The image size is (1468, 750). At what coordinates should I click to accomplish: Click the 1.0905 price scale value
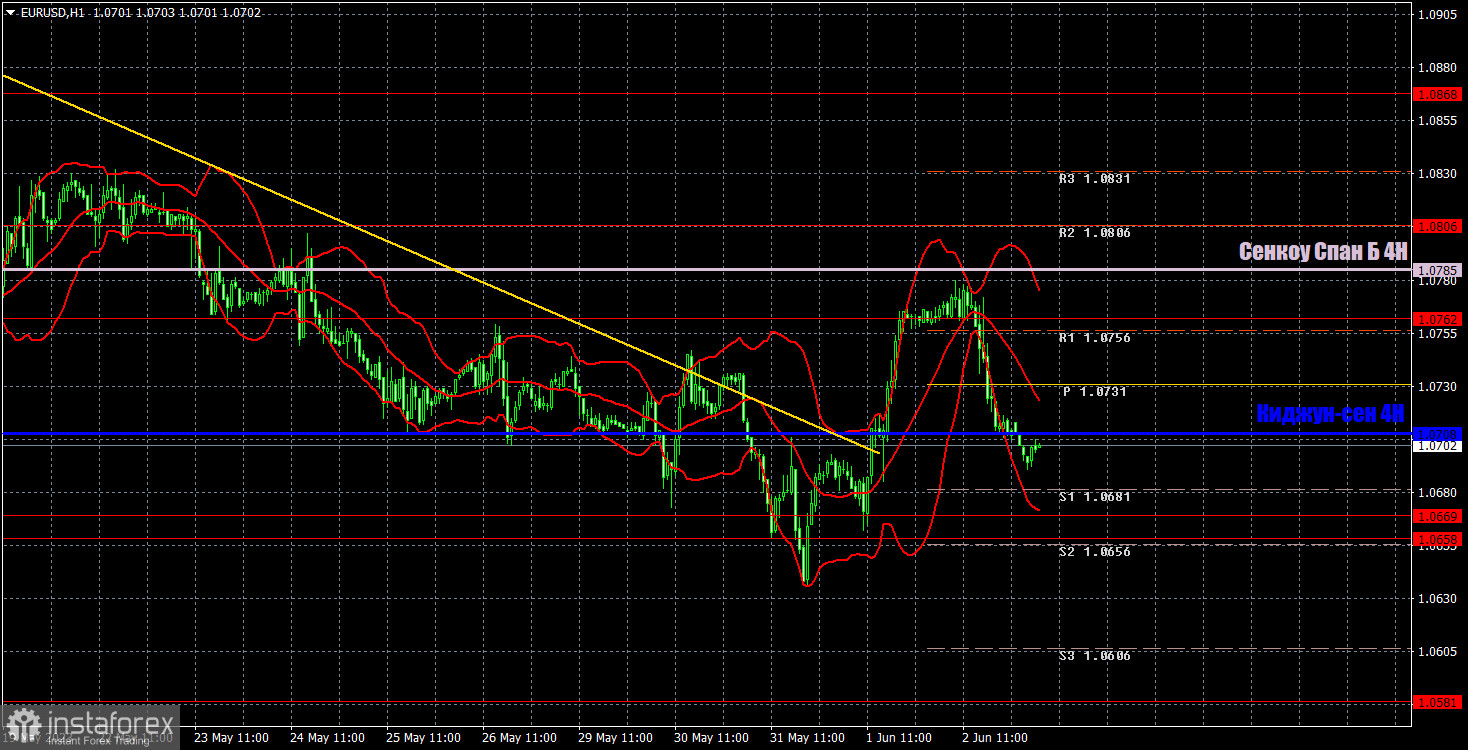pos(1438,15)
